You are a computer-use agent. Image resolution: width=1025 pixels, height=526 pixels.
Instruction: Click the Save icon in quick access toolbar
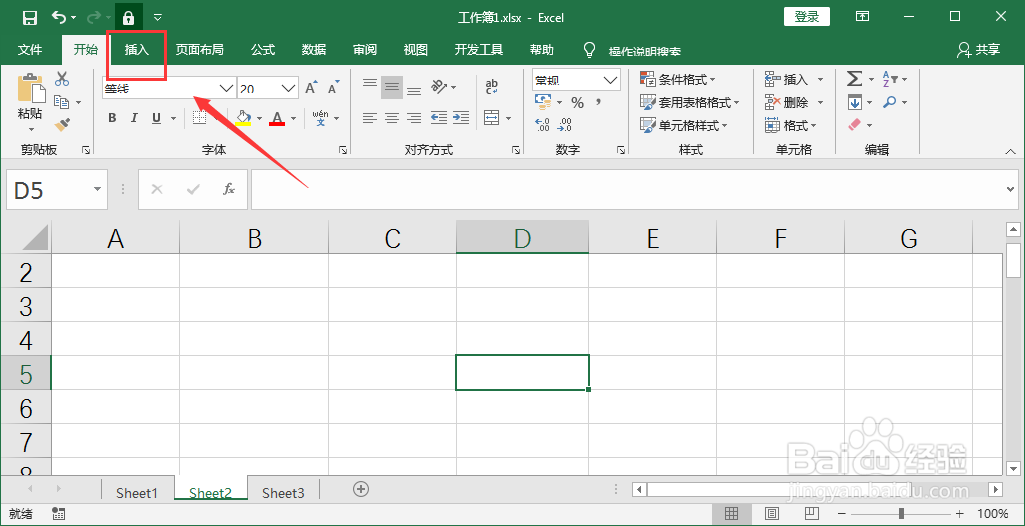[x=29, y=18]
